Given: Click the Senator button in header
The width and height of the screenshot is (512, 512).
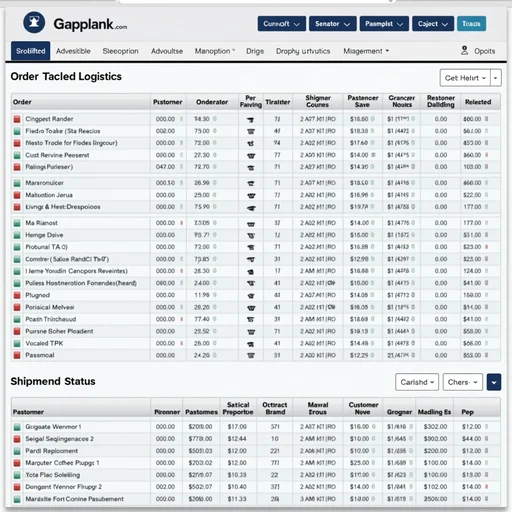Looking at the screenshot, I should pyautogui.click(x=333, y=24).
